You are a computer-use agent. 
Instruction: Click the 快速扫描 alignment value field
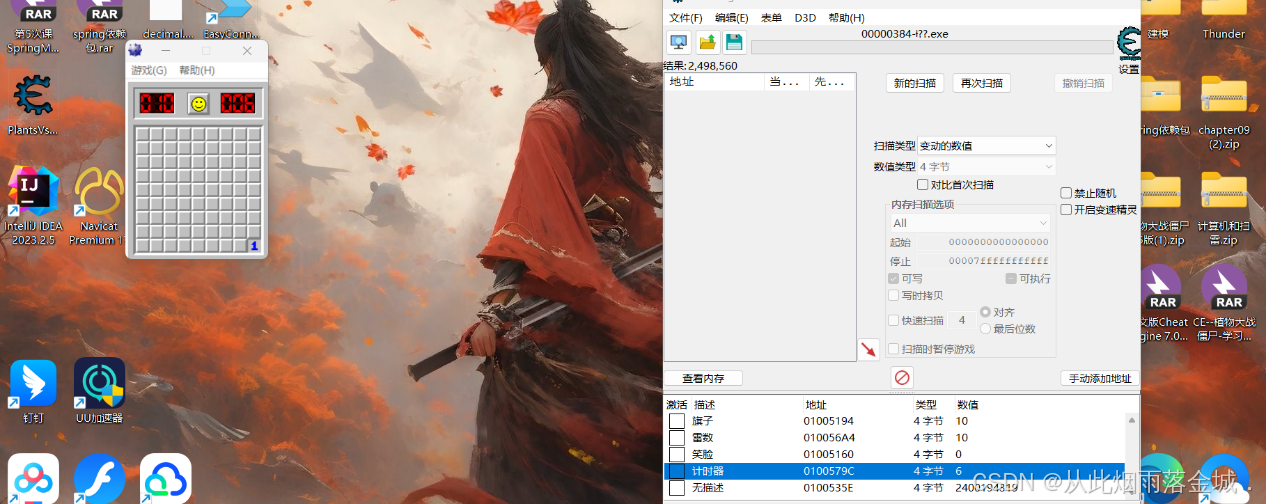[x=962, y=320]
